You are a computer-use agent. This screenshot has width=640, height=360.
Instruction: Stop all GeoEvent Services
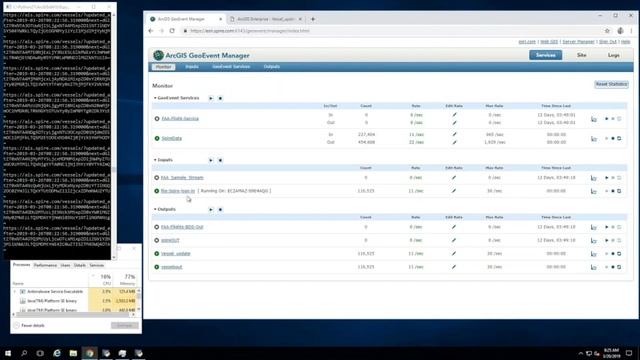pos(220,98)
